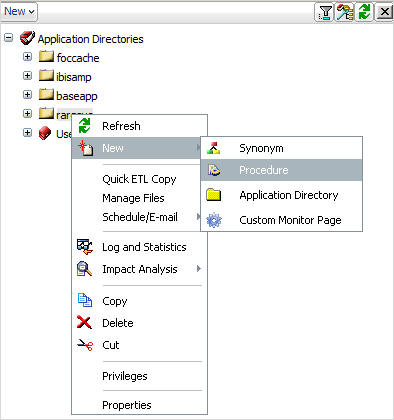Click the ibisamp folder icon
Screen dimensions: 394x420
click(x=46, y=75)
